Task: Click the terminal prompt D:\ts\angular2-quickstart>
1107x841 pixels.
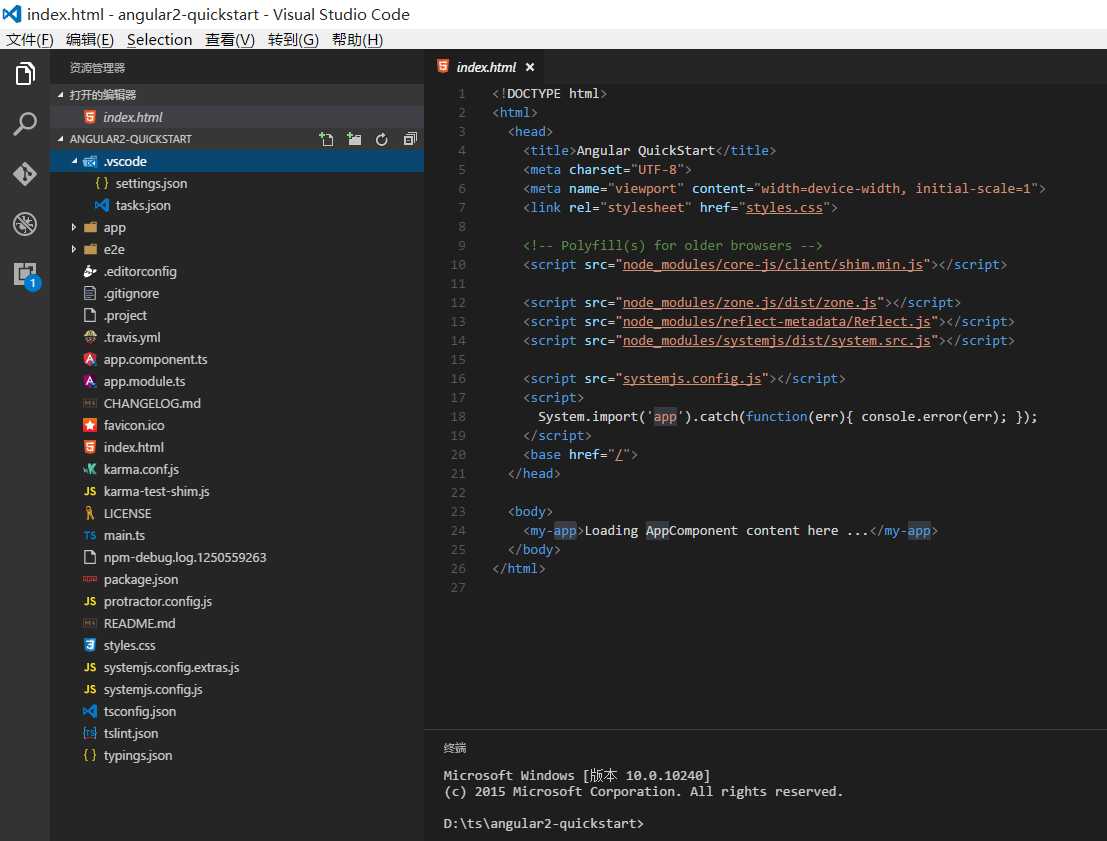Action: point(544,823)
